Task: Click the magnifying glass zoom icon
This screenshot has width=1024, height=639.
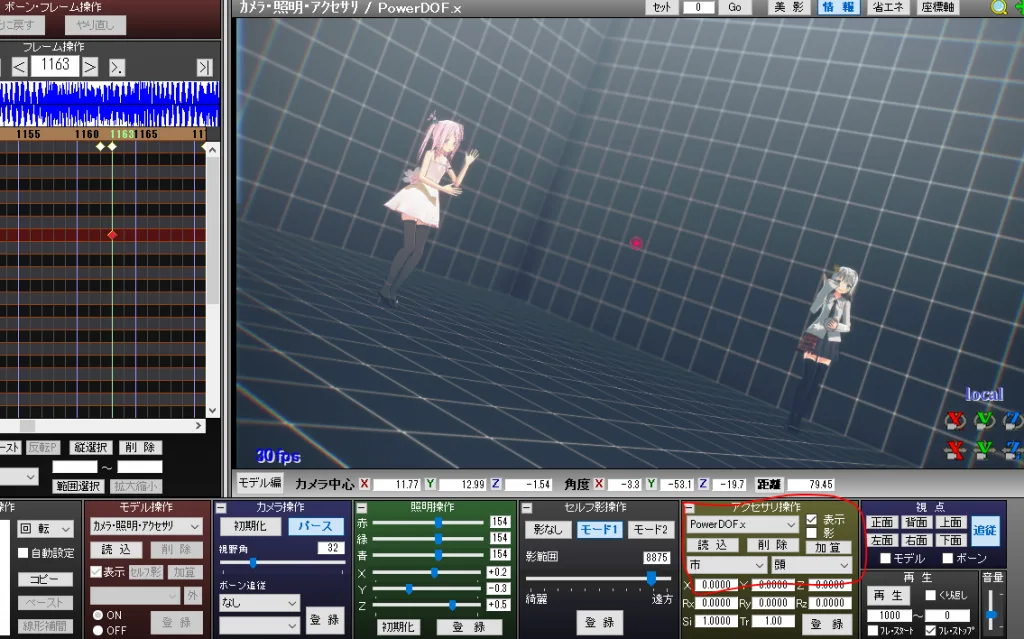Action: (x=998, y=8)
